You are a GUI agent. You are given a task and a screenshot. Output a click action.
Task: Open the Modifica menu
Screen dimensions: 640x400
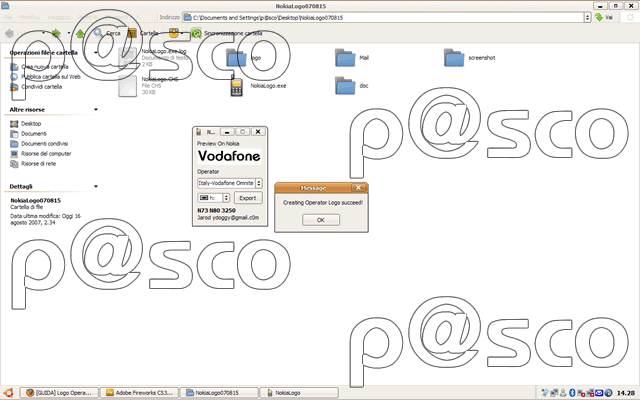coord(29,18)
